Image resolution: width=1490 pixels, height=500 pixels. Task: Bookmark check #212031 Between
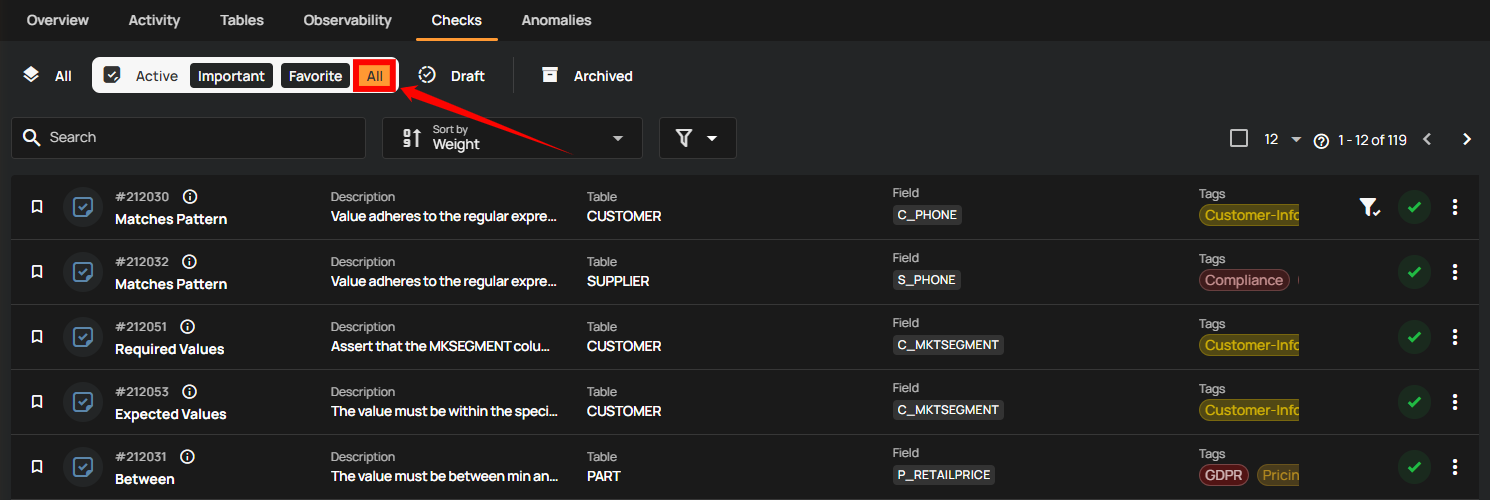click(37, 467)
